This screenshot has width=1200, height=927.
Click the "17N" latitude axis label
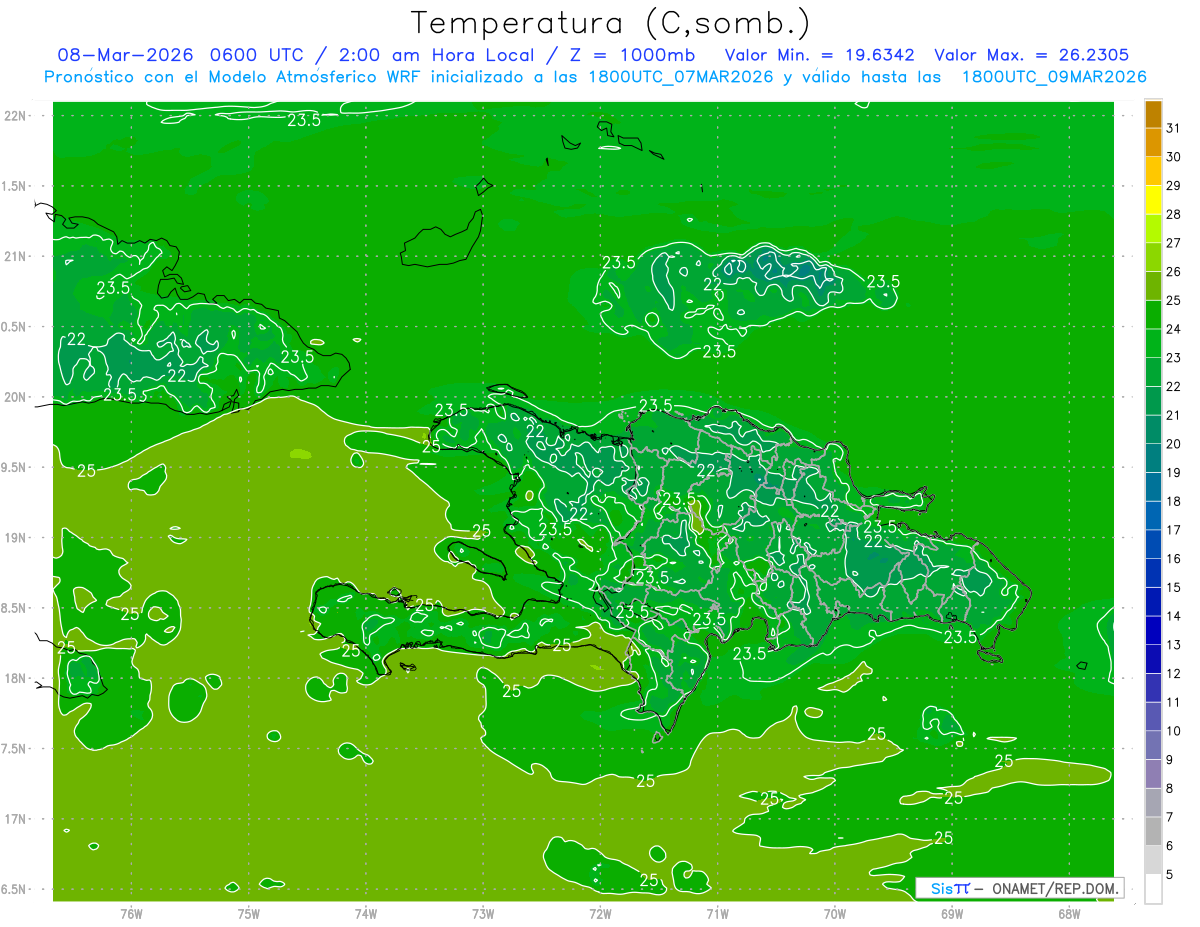pyautogui.click(x=17, y=819)
